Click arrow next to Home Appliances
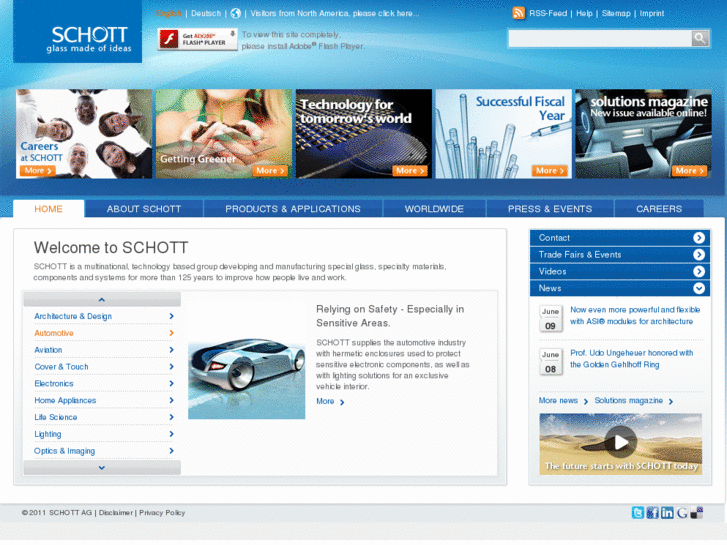 [171, 400]
